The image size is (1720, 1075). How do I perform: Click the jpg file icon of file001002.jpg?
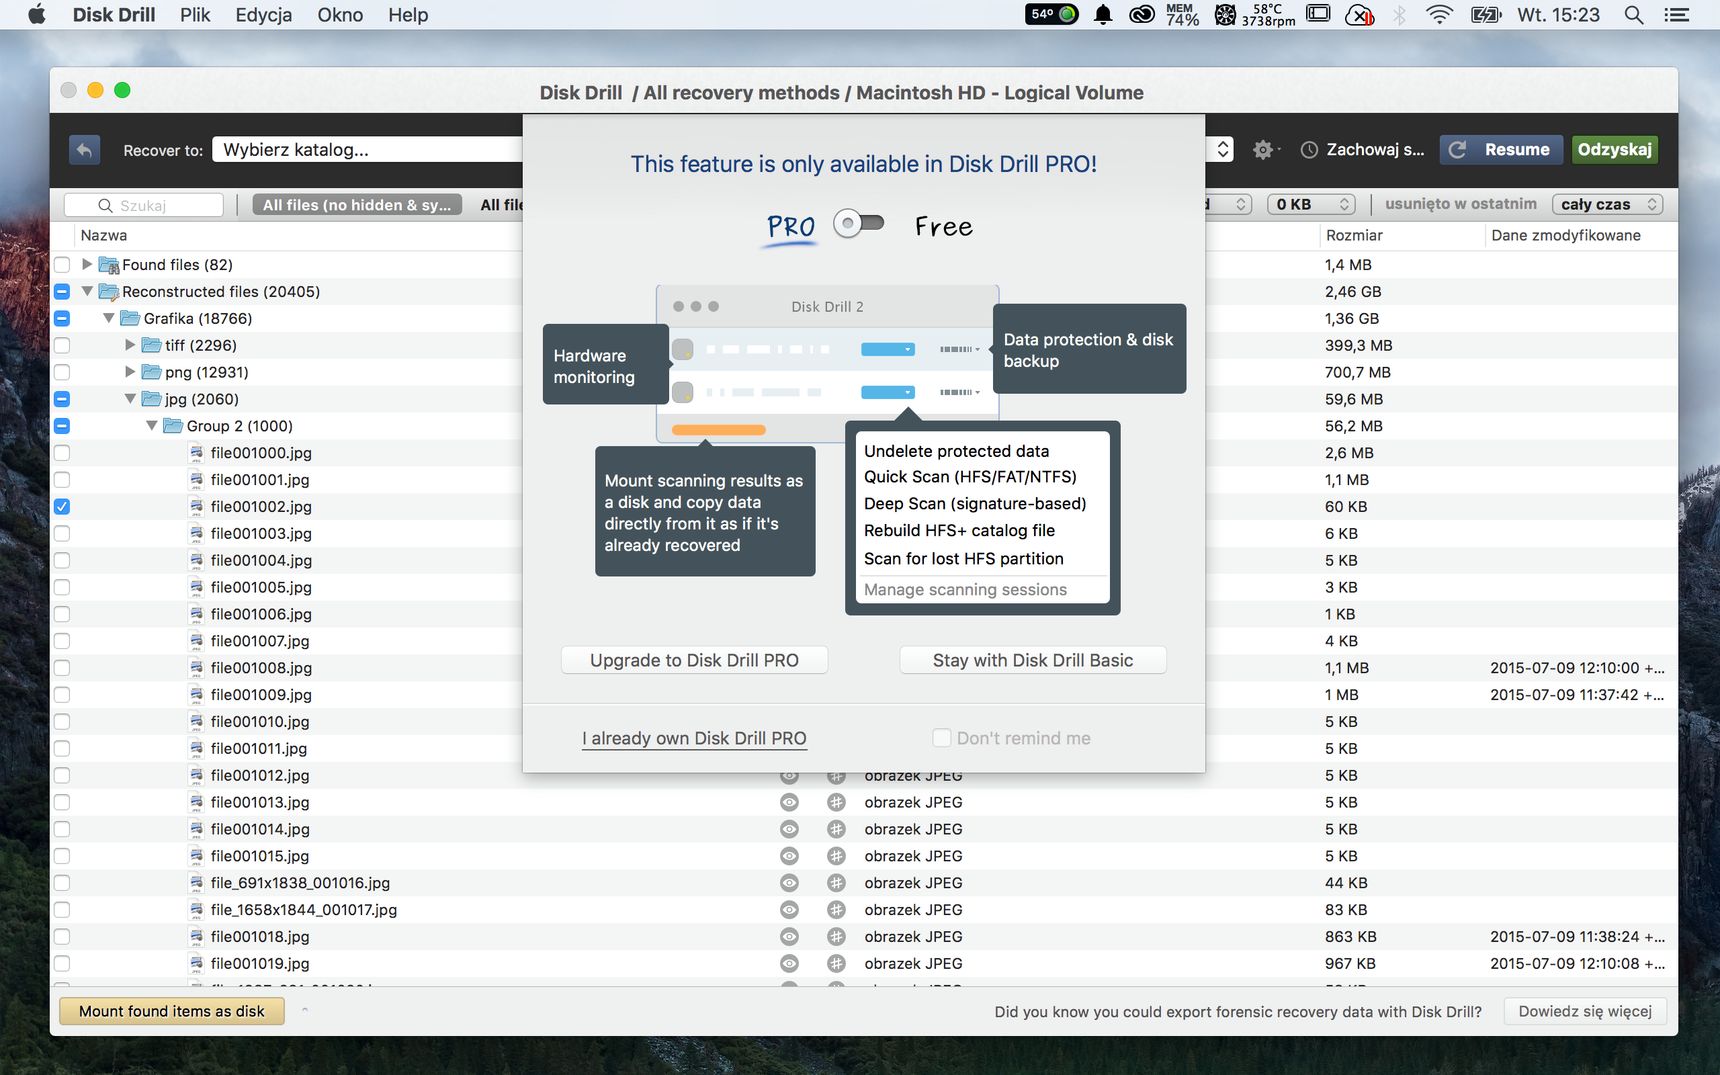point(196,507)
